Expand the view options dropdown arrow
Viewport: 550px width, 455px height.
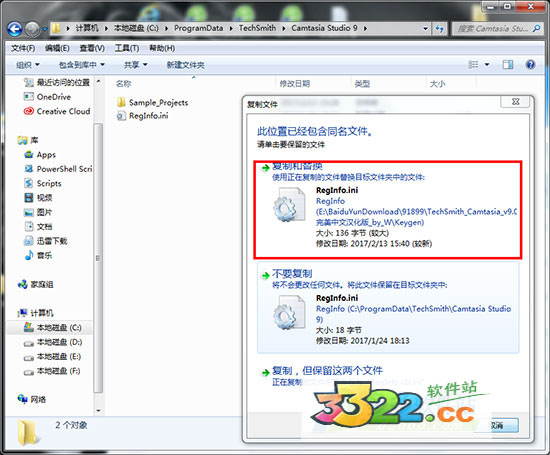point(487,65)
